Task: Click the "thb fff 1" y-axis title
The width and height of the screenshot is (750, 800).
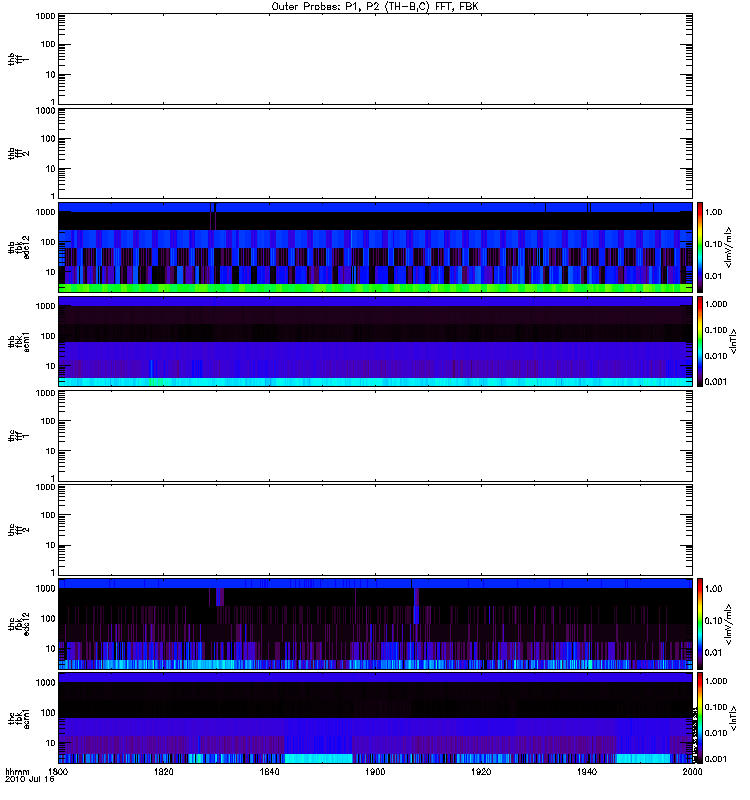Action: [x=18, y=59]
